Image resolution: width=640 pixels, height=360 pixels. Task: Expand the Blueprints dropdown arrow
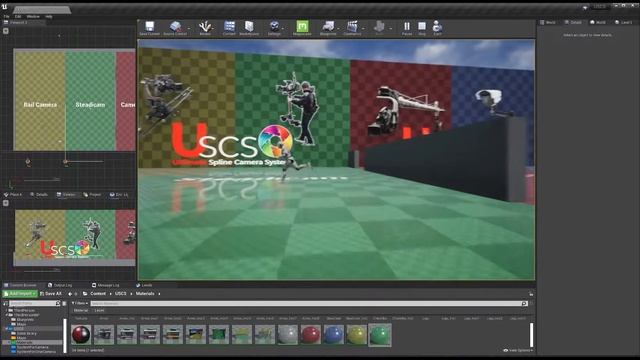point(339,29)
